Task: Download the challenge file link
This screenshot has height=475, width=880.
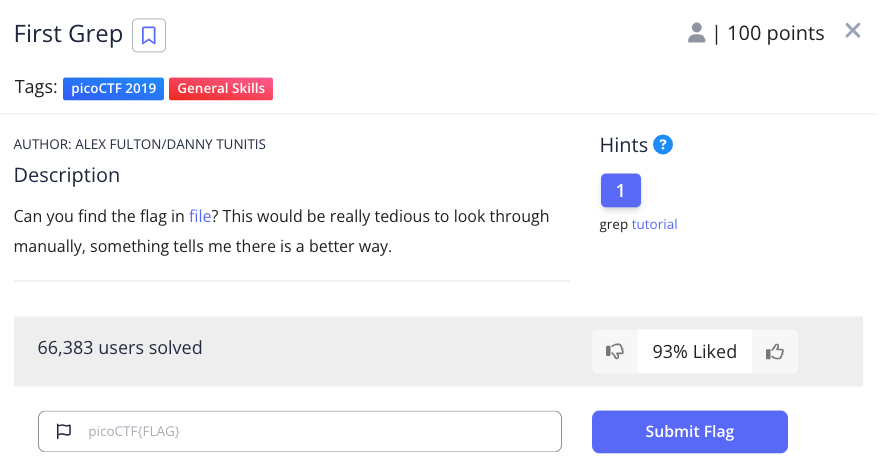Action: (x=200, y=216)
